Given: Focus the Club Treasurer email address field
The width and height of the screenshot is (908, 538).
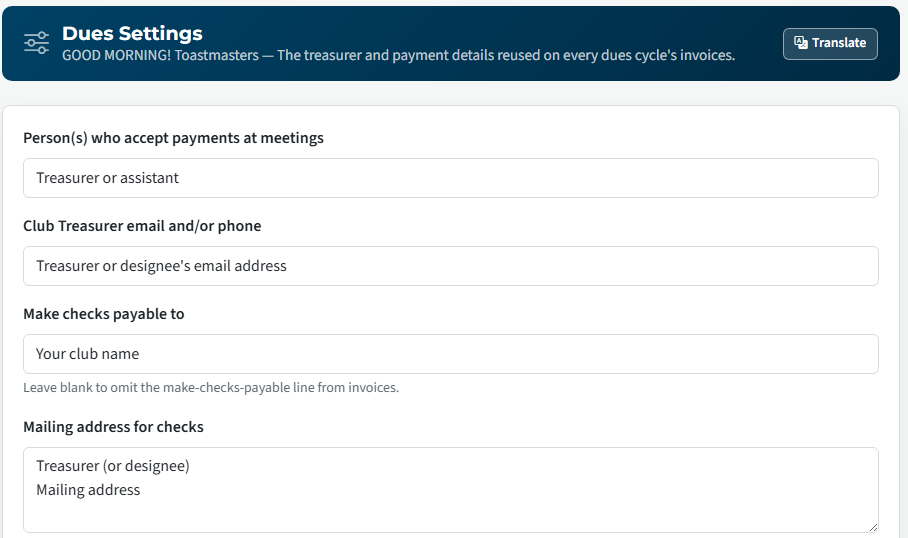Looking at the screenshot, I should (x=451, y=266).
